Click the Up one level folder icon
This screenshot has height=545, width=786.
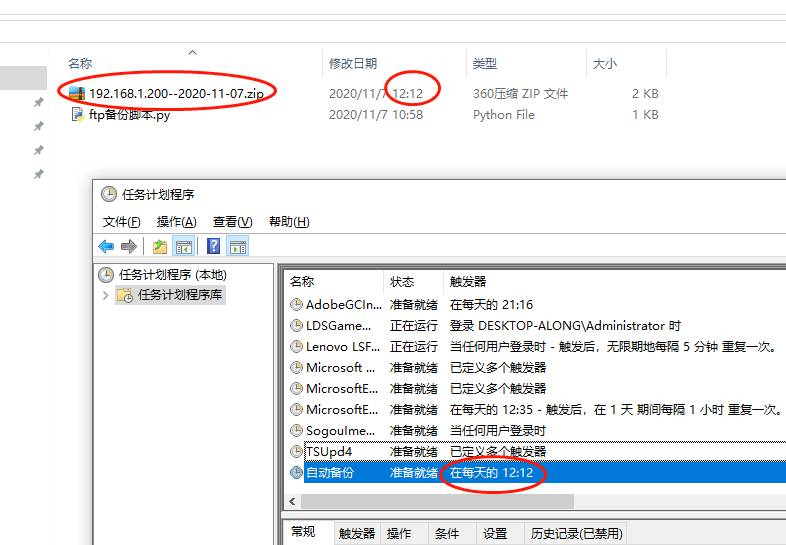coord(160,246)
